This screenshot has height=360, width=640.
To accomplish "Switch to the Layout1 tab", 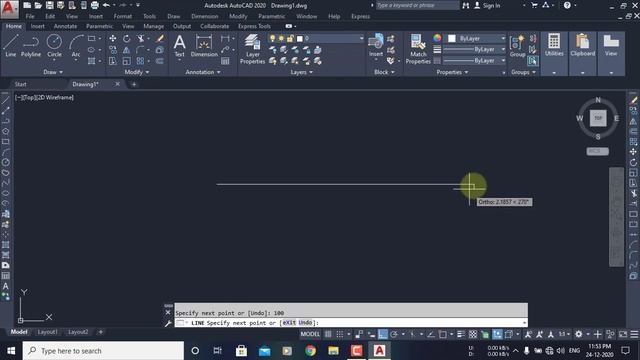I will click(47, 332).
